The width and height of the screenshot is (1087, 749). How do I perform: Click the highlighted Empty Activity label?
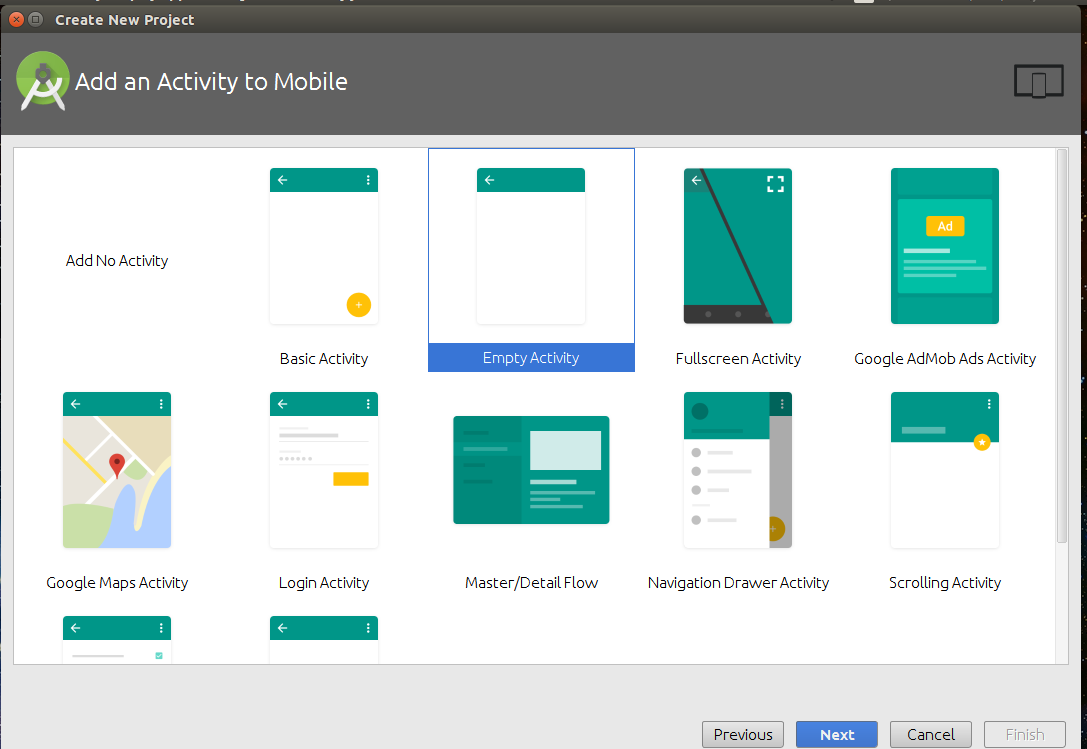[x=531, y=358]
